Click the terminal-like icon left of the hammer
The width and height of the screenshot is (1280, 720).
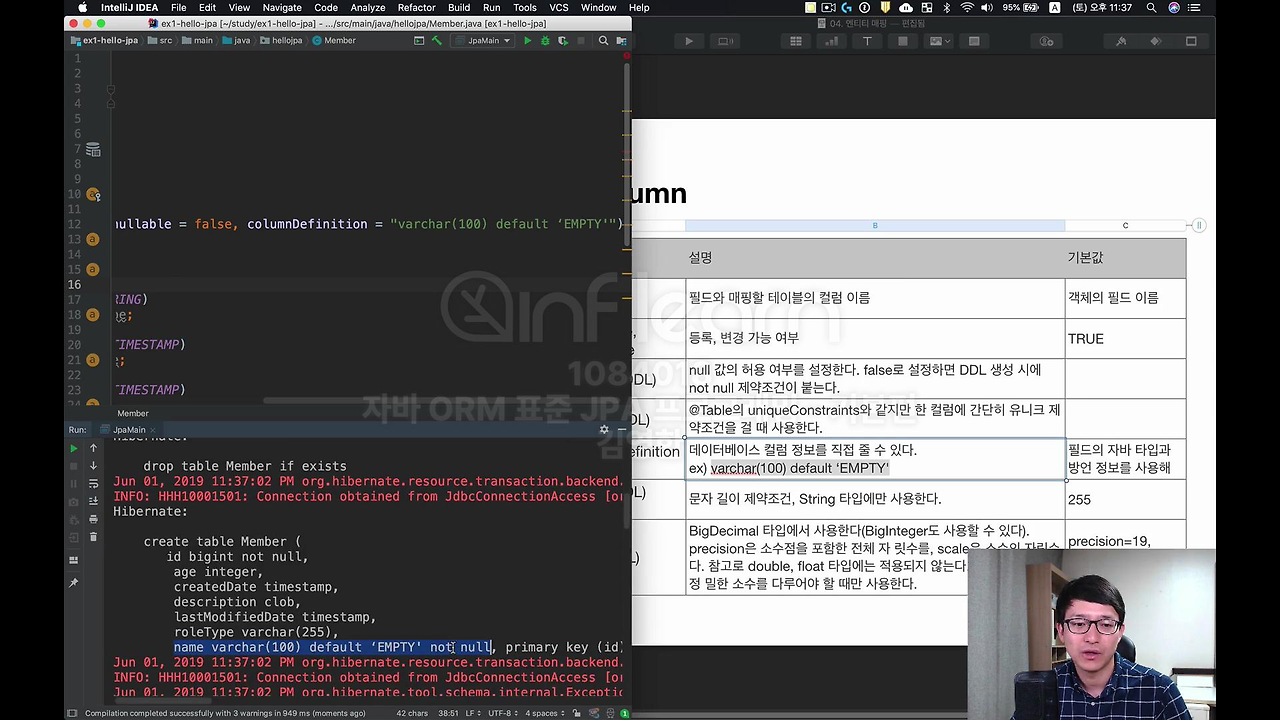point(419,41)
